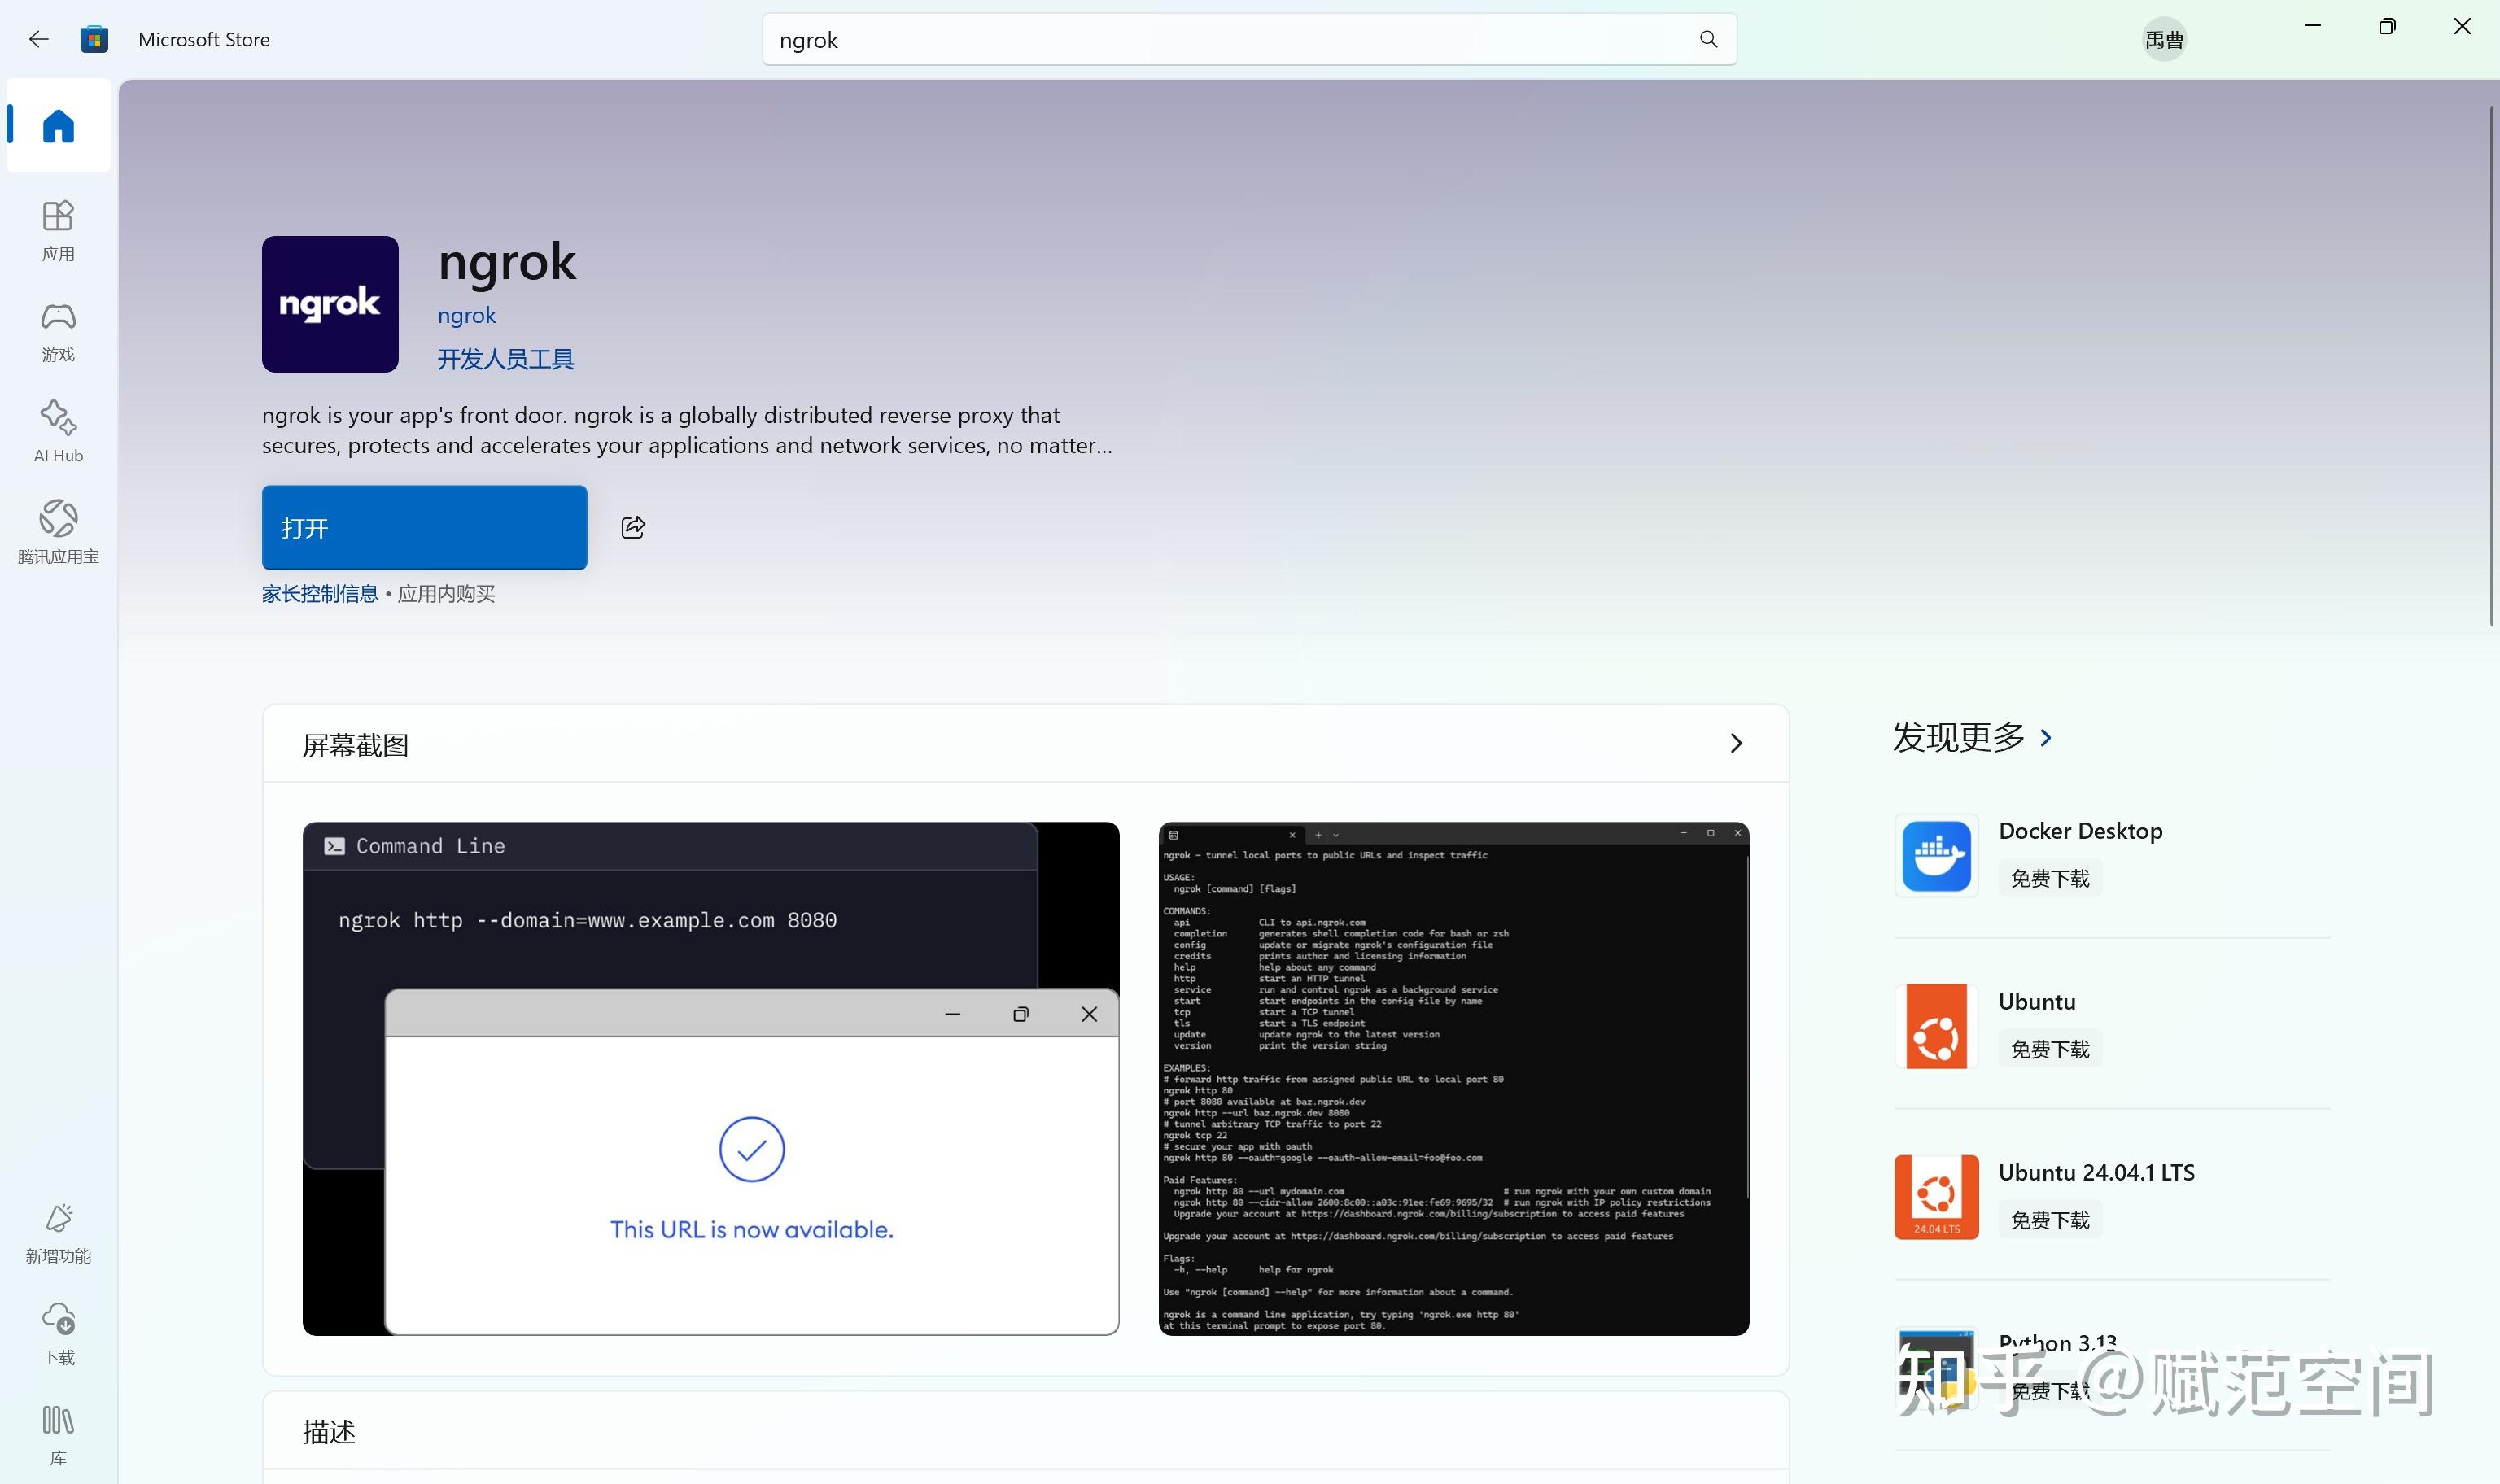2500x1484 pixels.
Task: Go back using the back arrow
Action: [38, 39]
